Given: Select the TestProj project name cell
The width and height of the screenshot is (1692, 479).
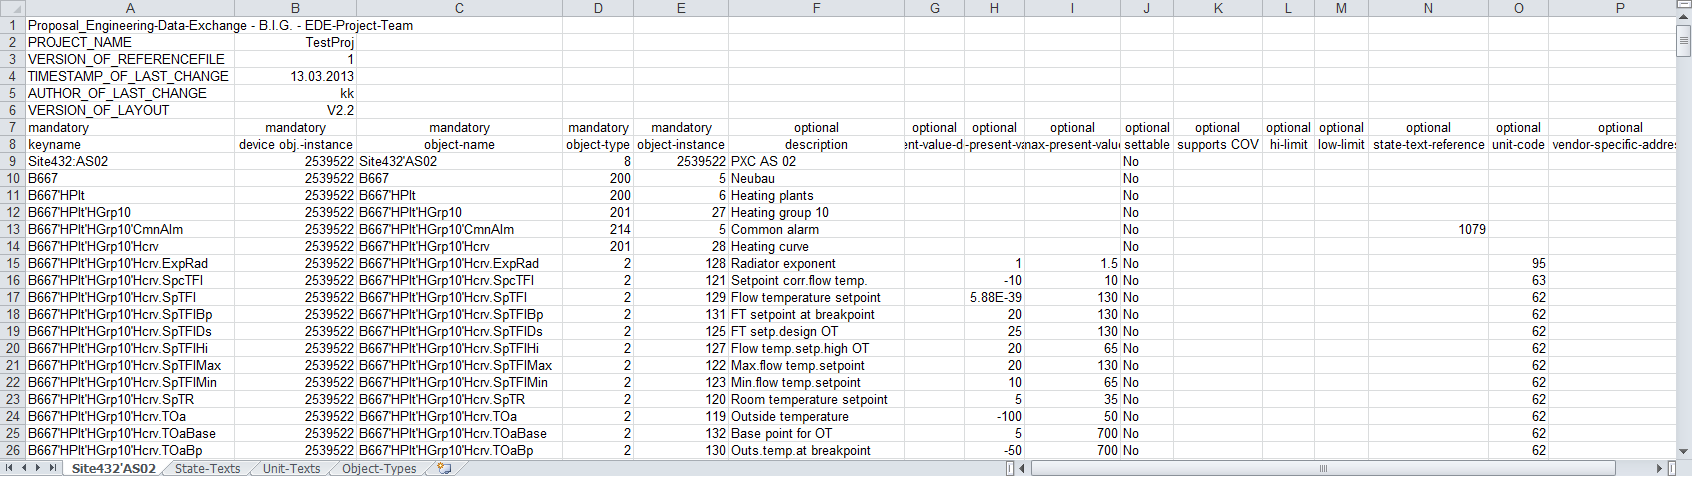Looking at the screenshot, I should 295,42.
